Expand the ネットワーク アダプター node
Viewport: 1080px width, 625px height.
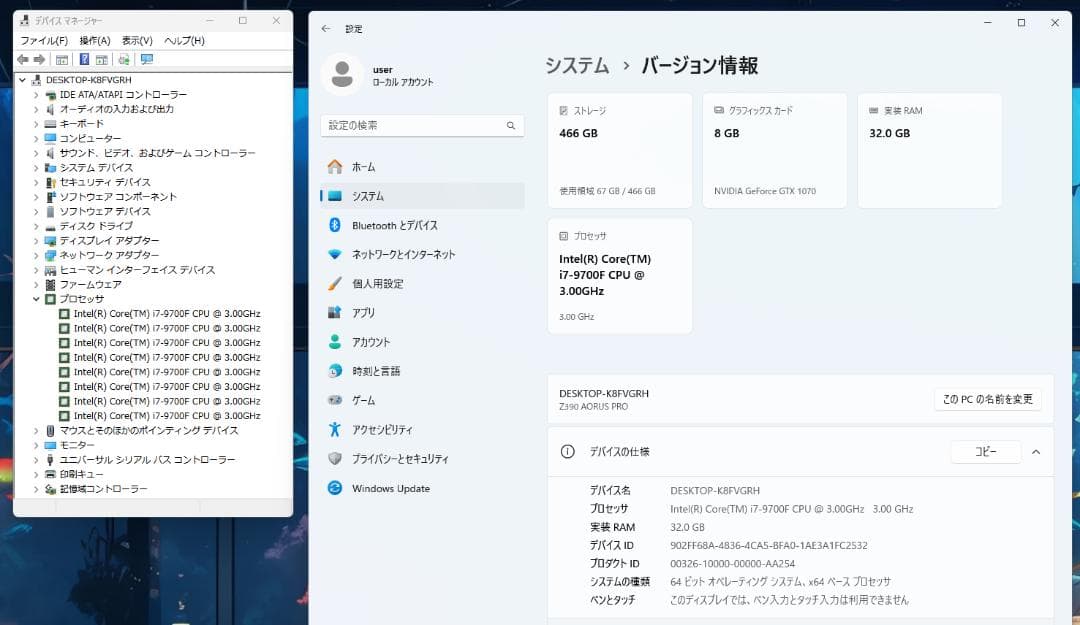(36, 255)
